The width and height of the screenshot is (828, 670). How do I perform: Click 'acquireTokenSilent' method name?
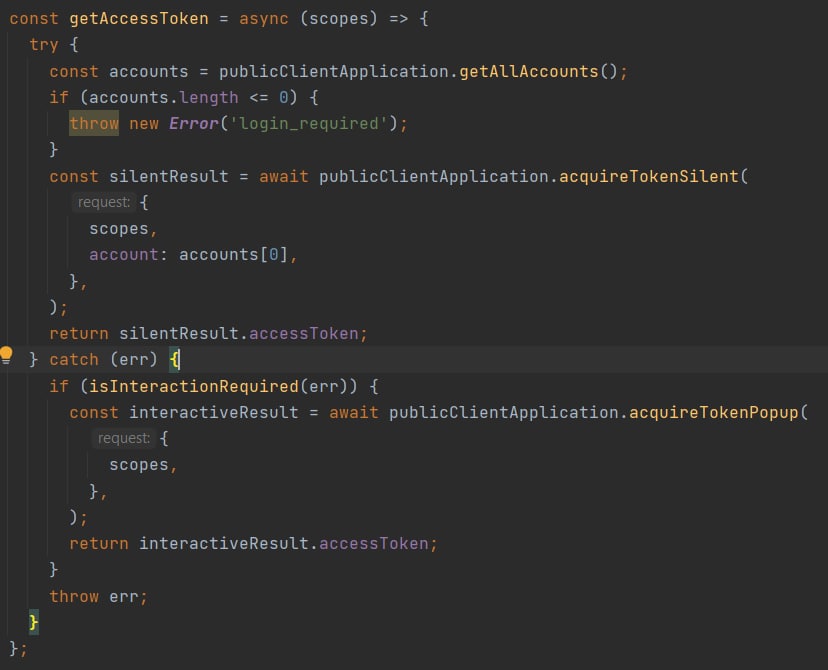(648, 176)
